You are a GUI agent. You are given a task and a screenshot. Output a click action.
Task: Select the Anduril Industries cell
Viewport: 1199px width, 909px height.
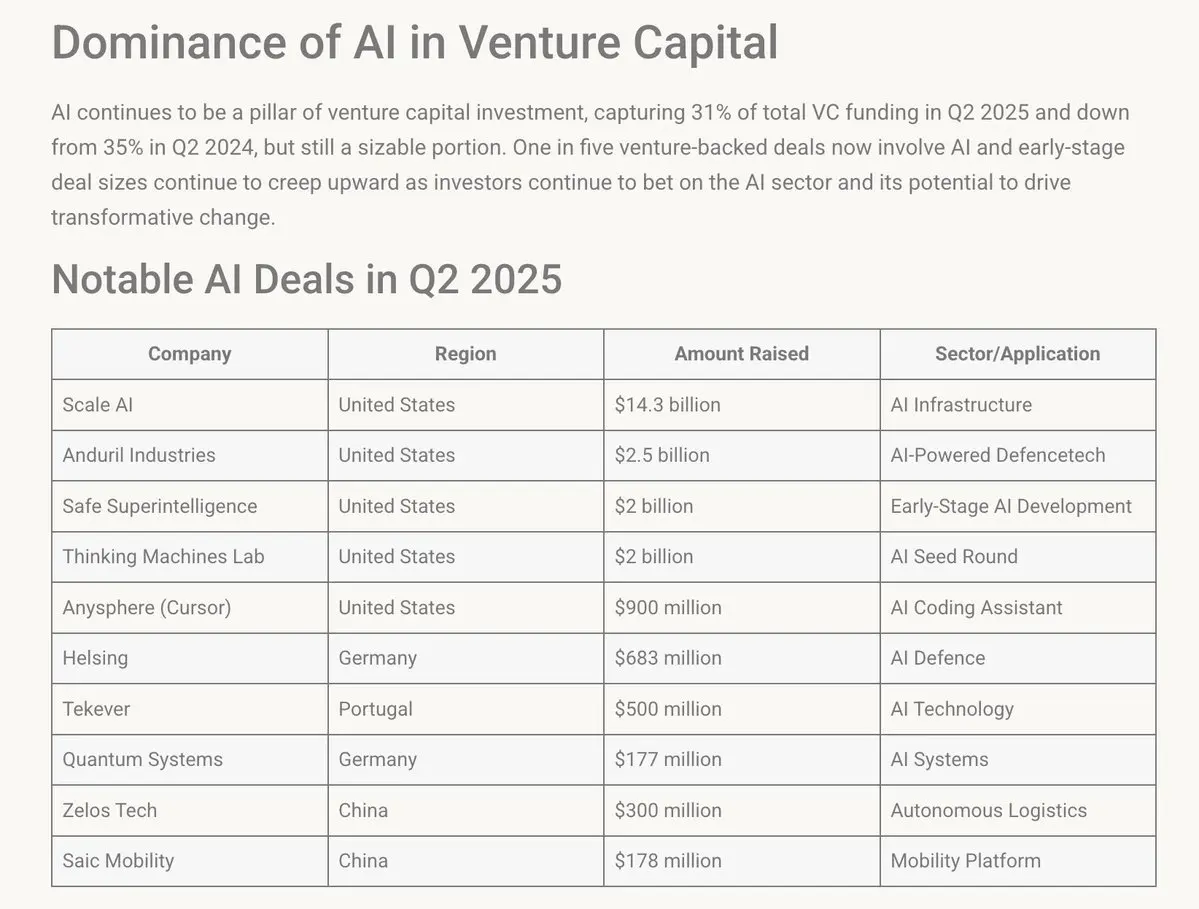point(190,455)
